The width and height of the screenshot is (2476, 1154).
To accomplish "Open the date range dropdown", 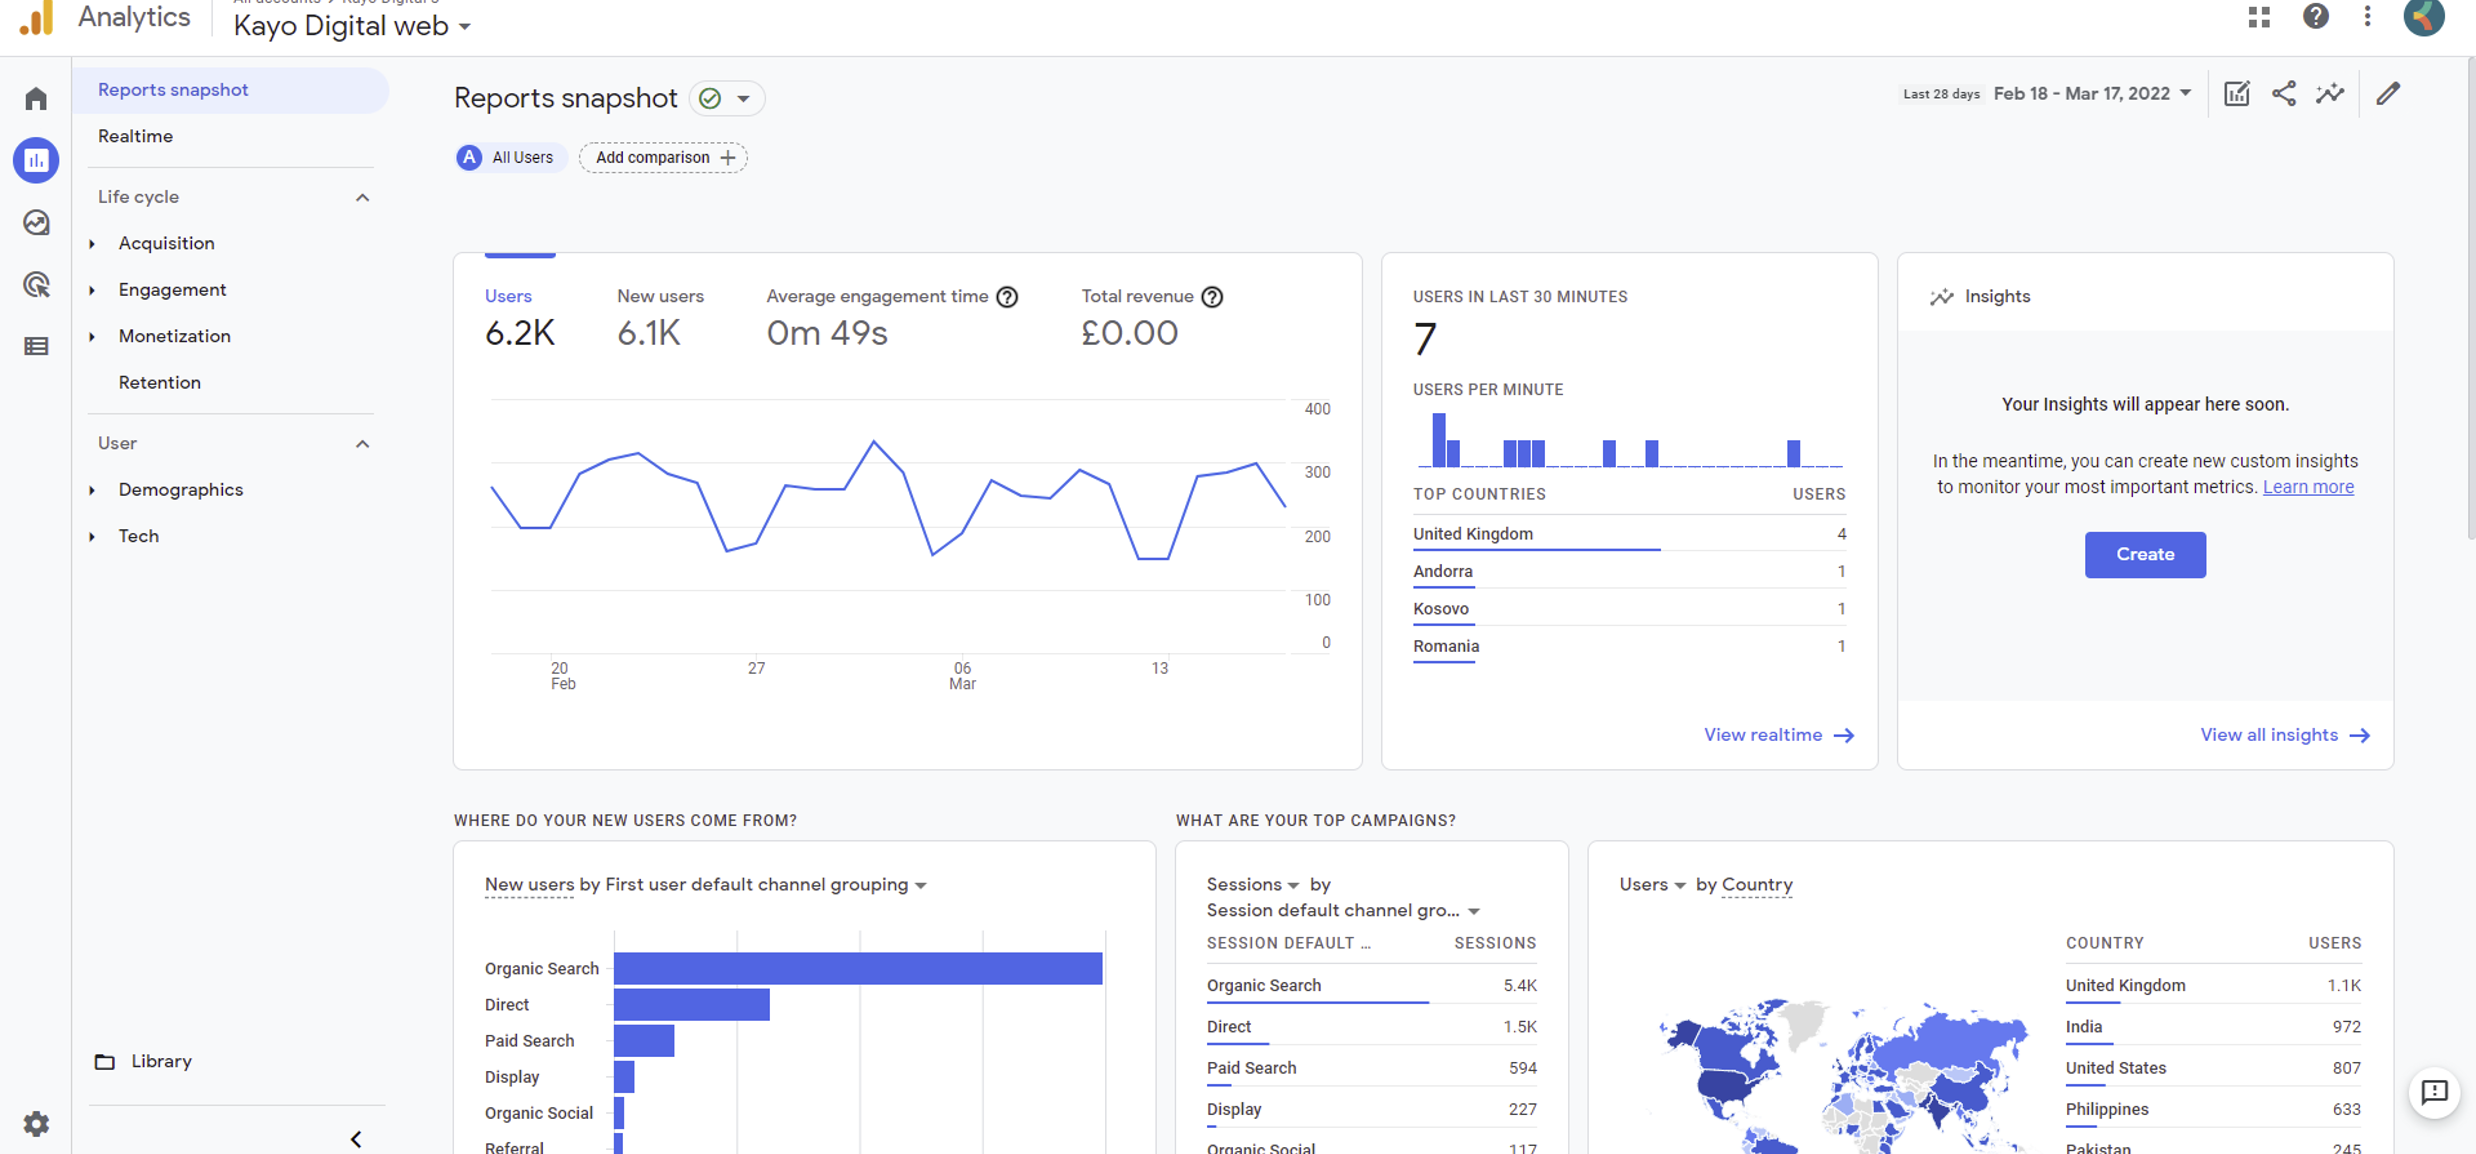I will click(x=2092, y=94).
